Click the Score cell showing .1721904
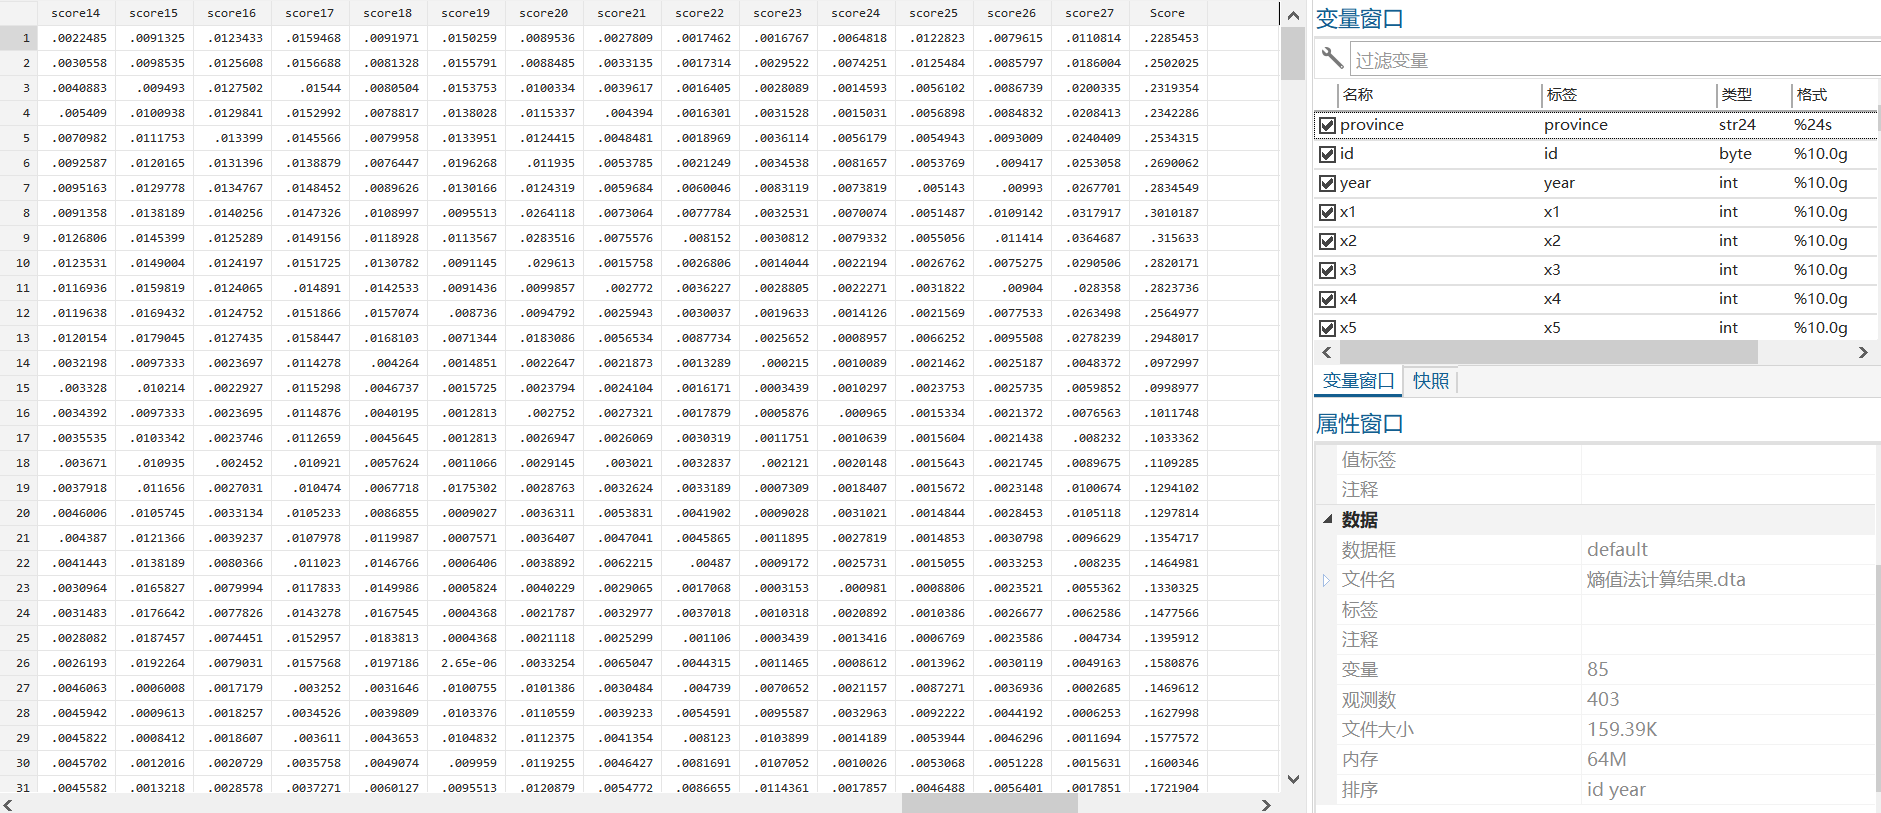 tap(1167, 788)
